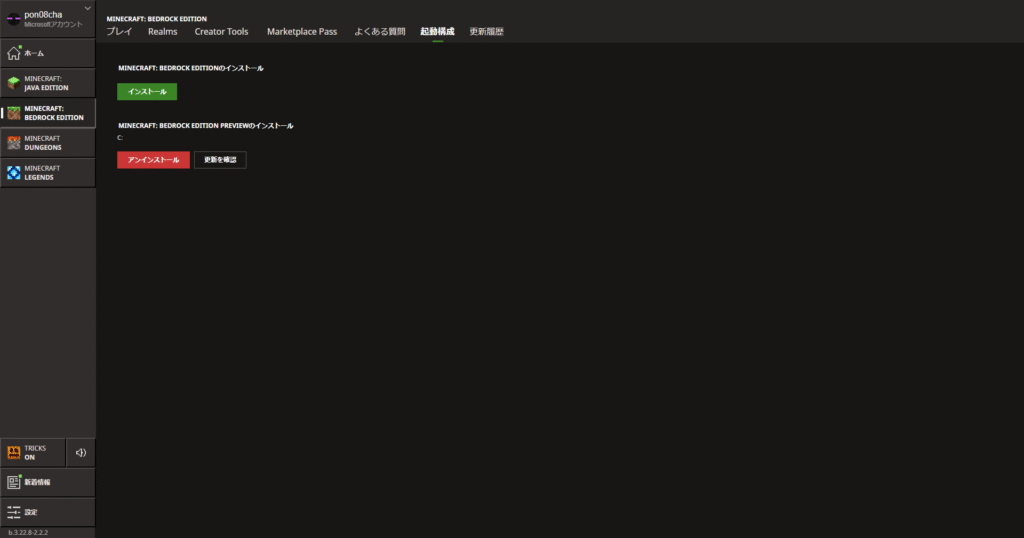Screen dimensions: 1024x538
Task: View the 更新履歴 patch notes tab
Action: coord(486,32)
